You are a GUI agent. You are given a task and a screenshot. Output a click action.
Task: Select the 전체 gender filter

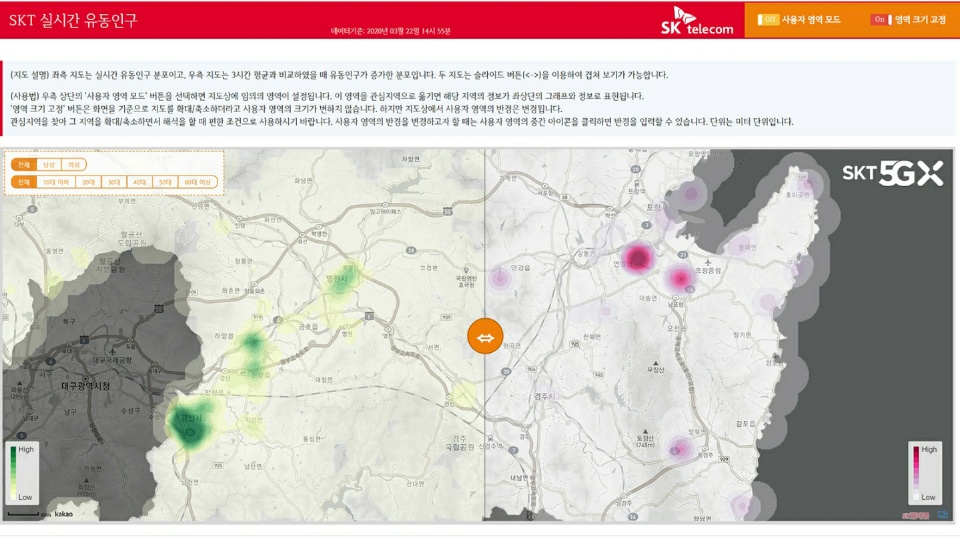point(24,164)
